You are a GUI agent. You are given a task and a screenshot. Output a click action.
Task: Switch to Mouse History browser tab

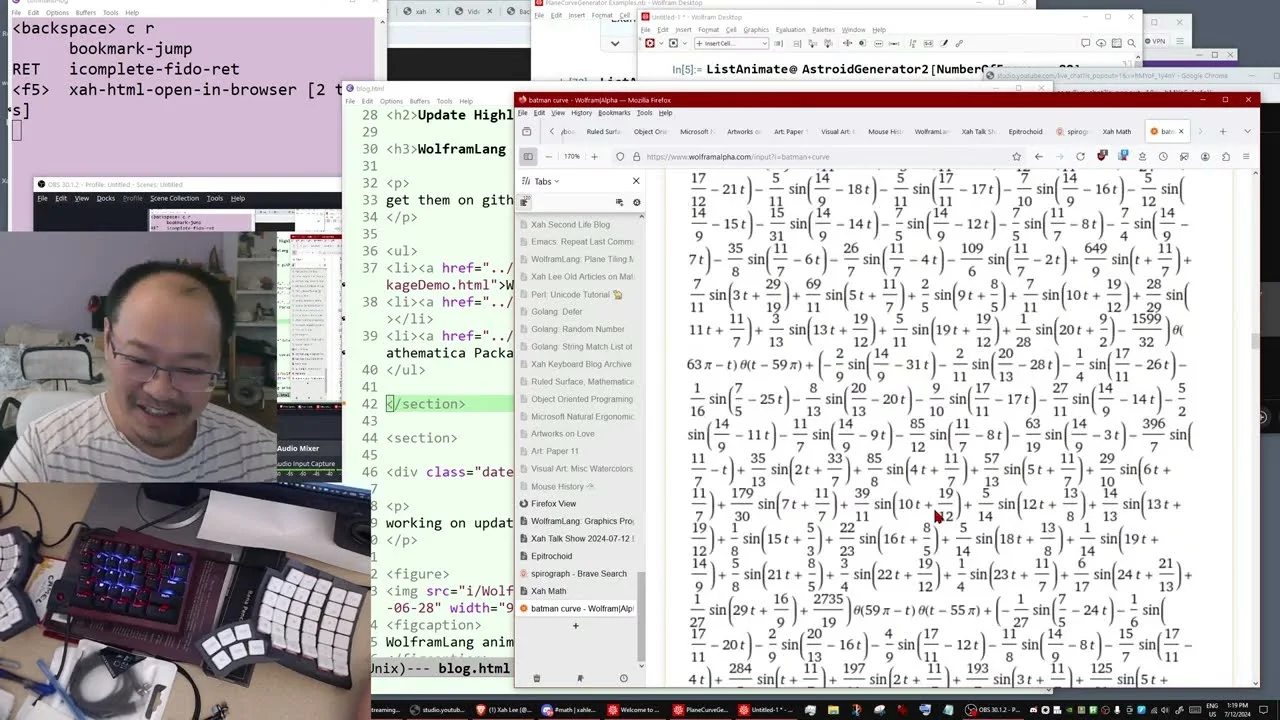(x=884, y=132)
